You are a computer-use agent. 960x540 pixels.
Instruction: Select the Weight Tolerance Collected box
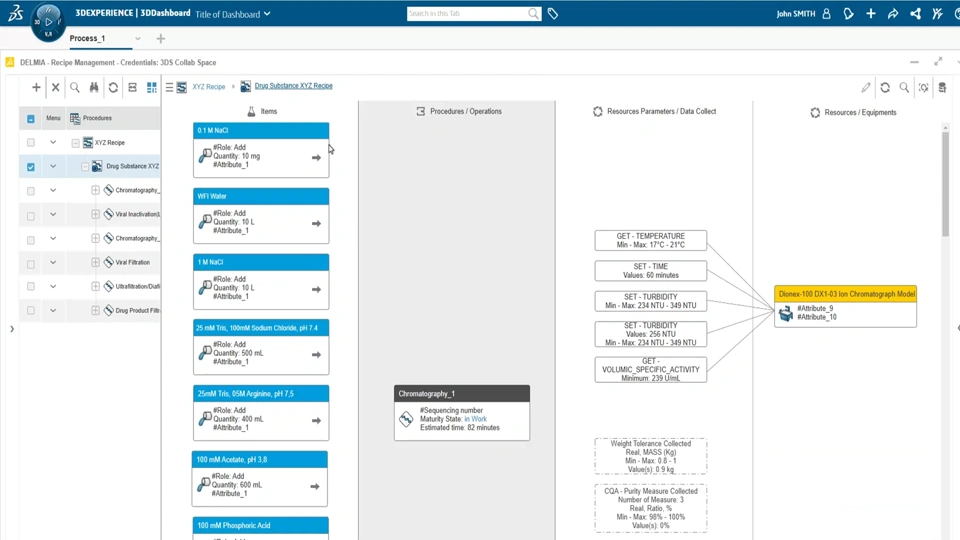click(x=651, y=456)
